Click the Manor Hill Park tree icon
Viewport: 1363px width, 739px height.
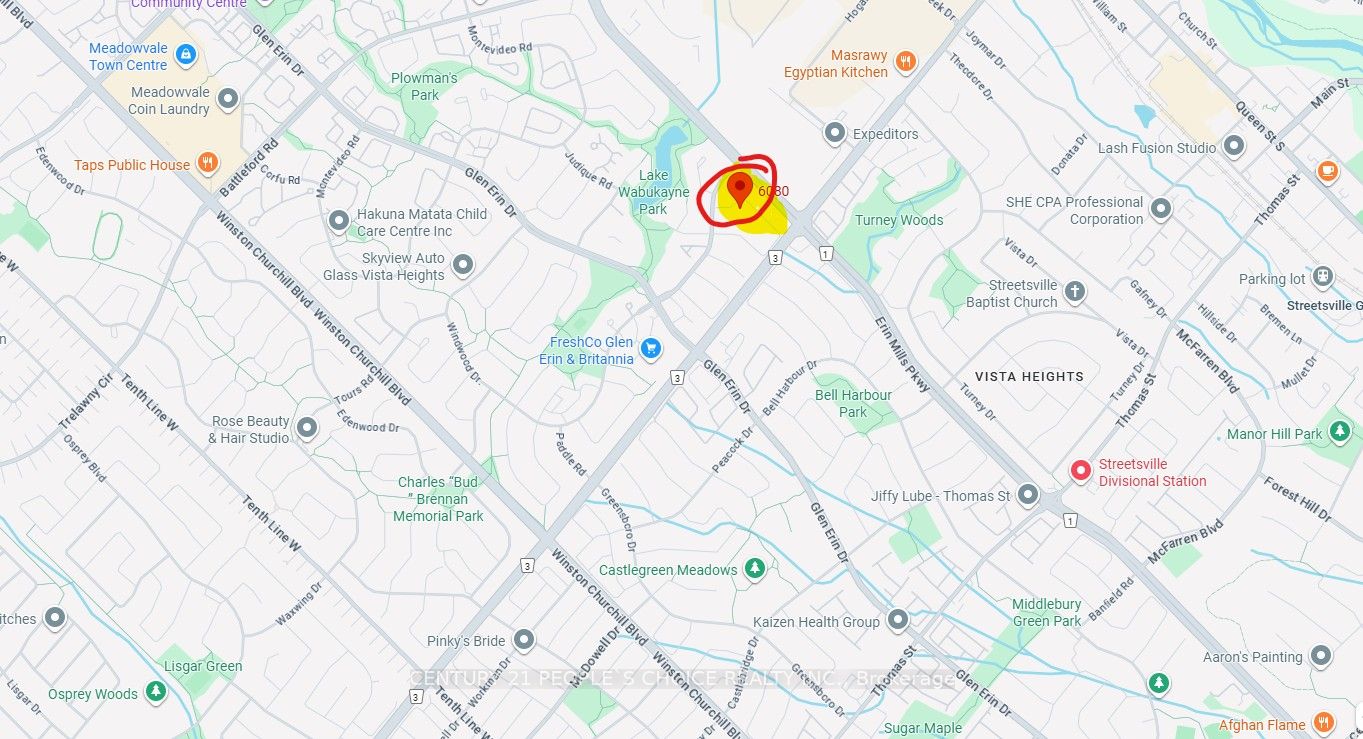tap(1340, 433)
